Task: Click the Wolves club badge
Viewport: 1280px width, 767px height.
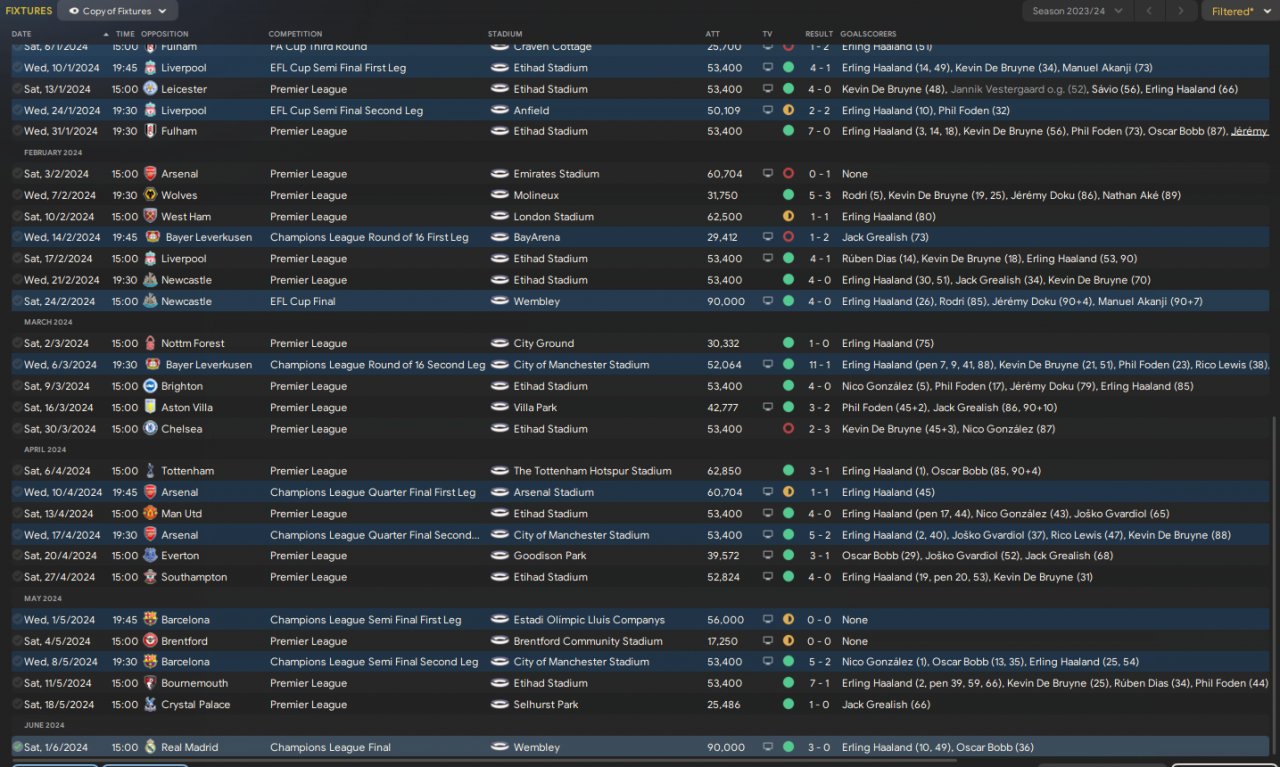Action: [150, 195]
